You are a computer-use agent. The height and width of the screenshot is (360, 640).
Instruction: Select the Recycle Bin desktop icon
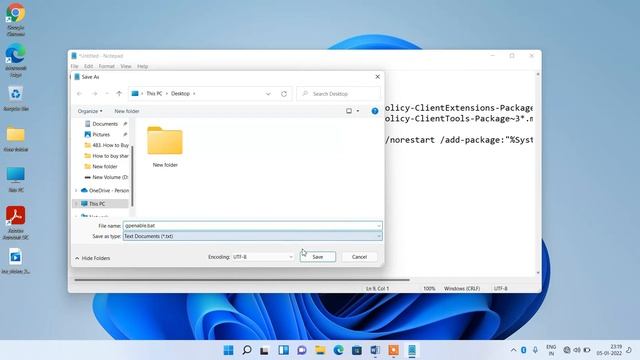[x=16, y=98]
